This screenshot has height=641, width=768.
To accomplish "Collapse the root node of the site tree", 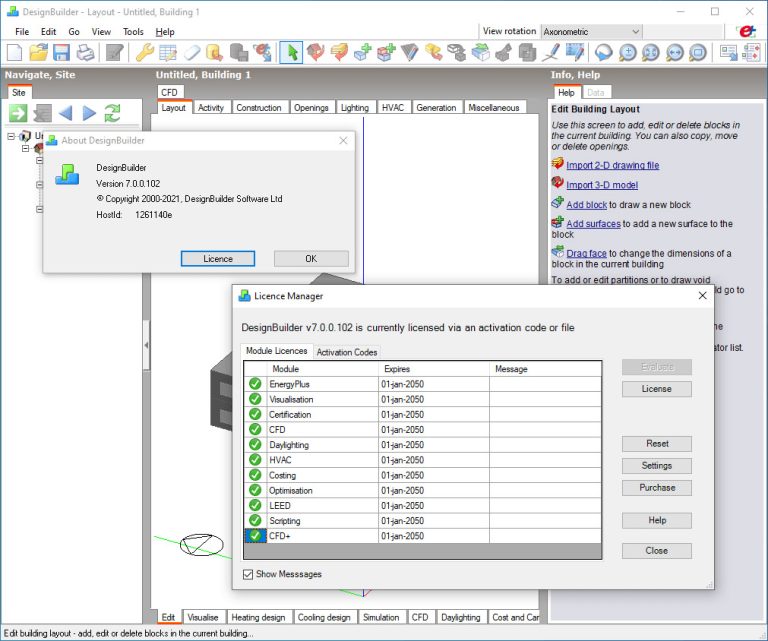I will click(x=11, y=136).
